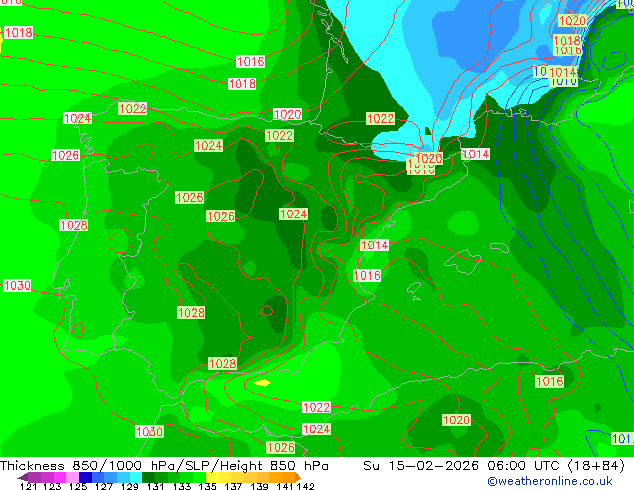This screenshot has width=634, height=490.
Task: Select the yellow legend swatch above 135
Action: 212,477
